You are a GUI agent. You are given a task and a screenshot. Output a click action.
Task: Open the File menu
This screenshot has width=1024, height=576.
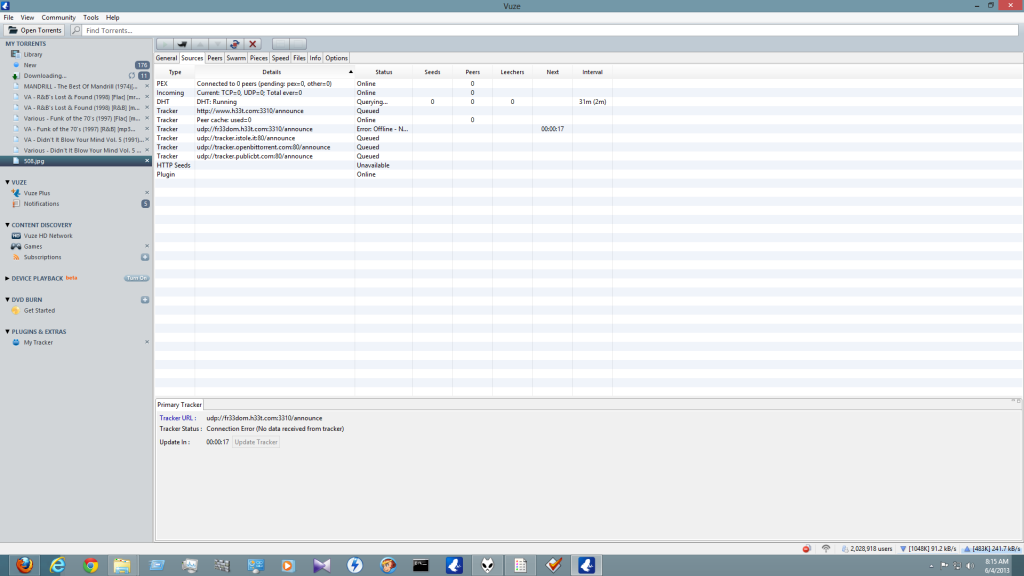8,18
